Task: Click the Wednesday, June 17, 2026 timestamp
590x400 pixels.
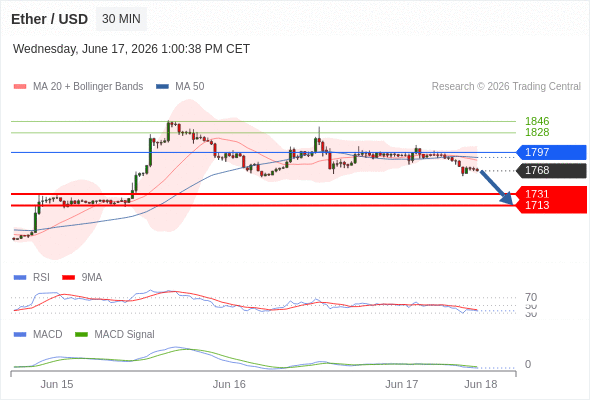Action: (x=131, y=49)
